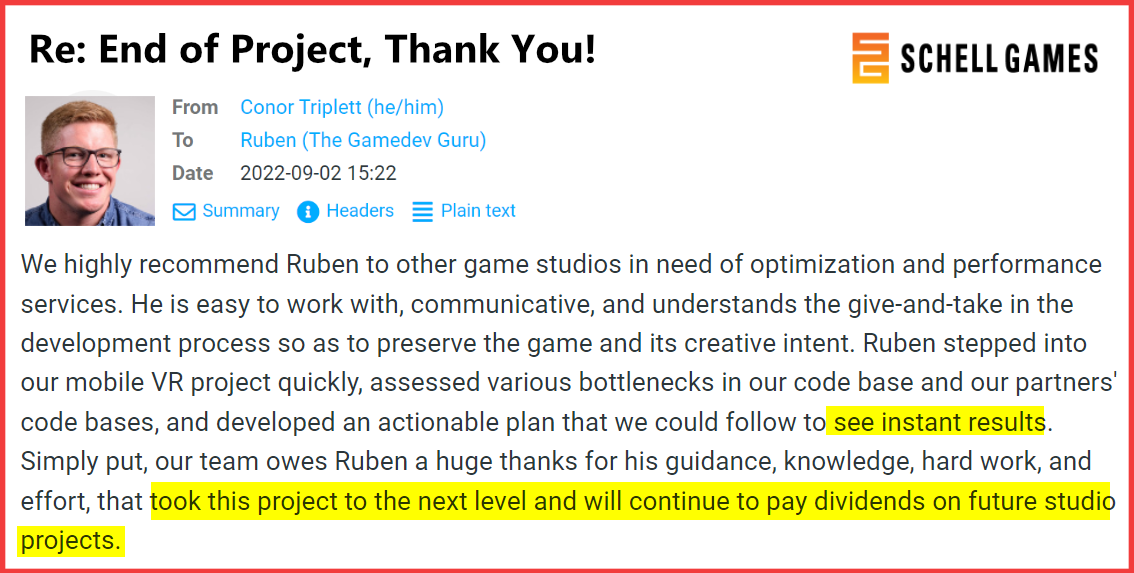Click the "To" field label
This screenshot has width=1134, height=573.
pos(183,140)
